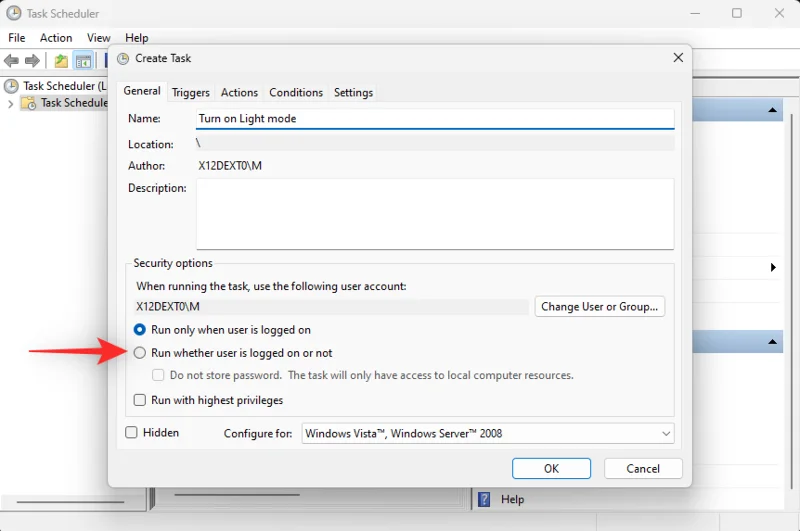Screen dimensions: 800x531
Task: Click the Location value backslash field
Action: (x=435, y=144)
